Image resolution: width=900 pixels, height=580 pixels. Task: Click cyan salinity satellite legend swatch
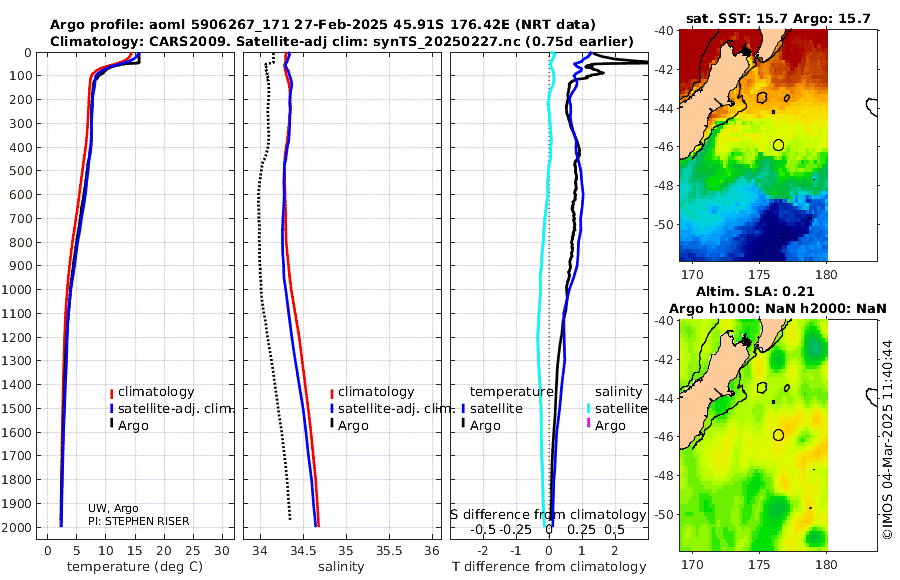[x=588, y=409]
